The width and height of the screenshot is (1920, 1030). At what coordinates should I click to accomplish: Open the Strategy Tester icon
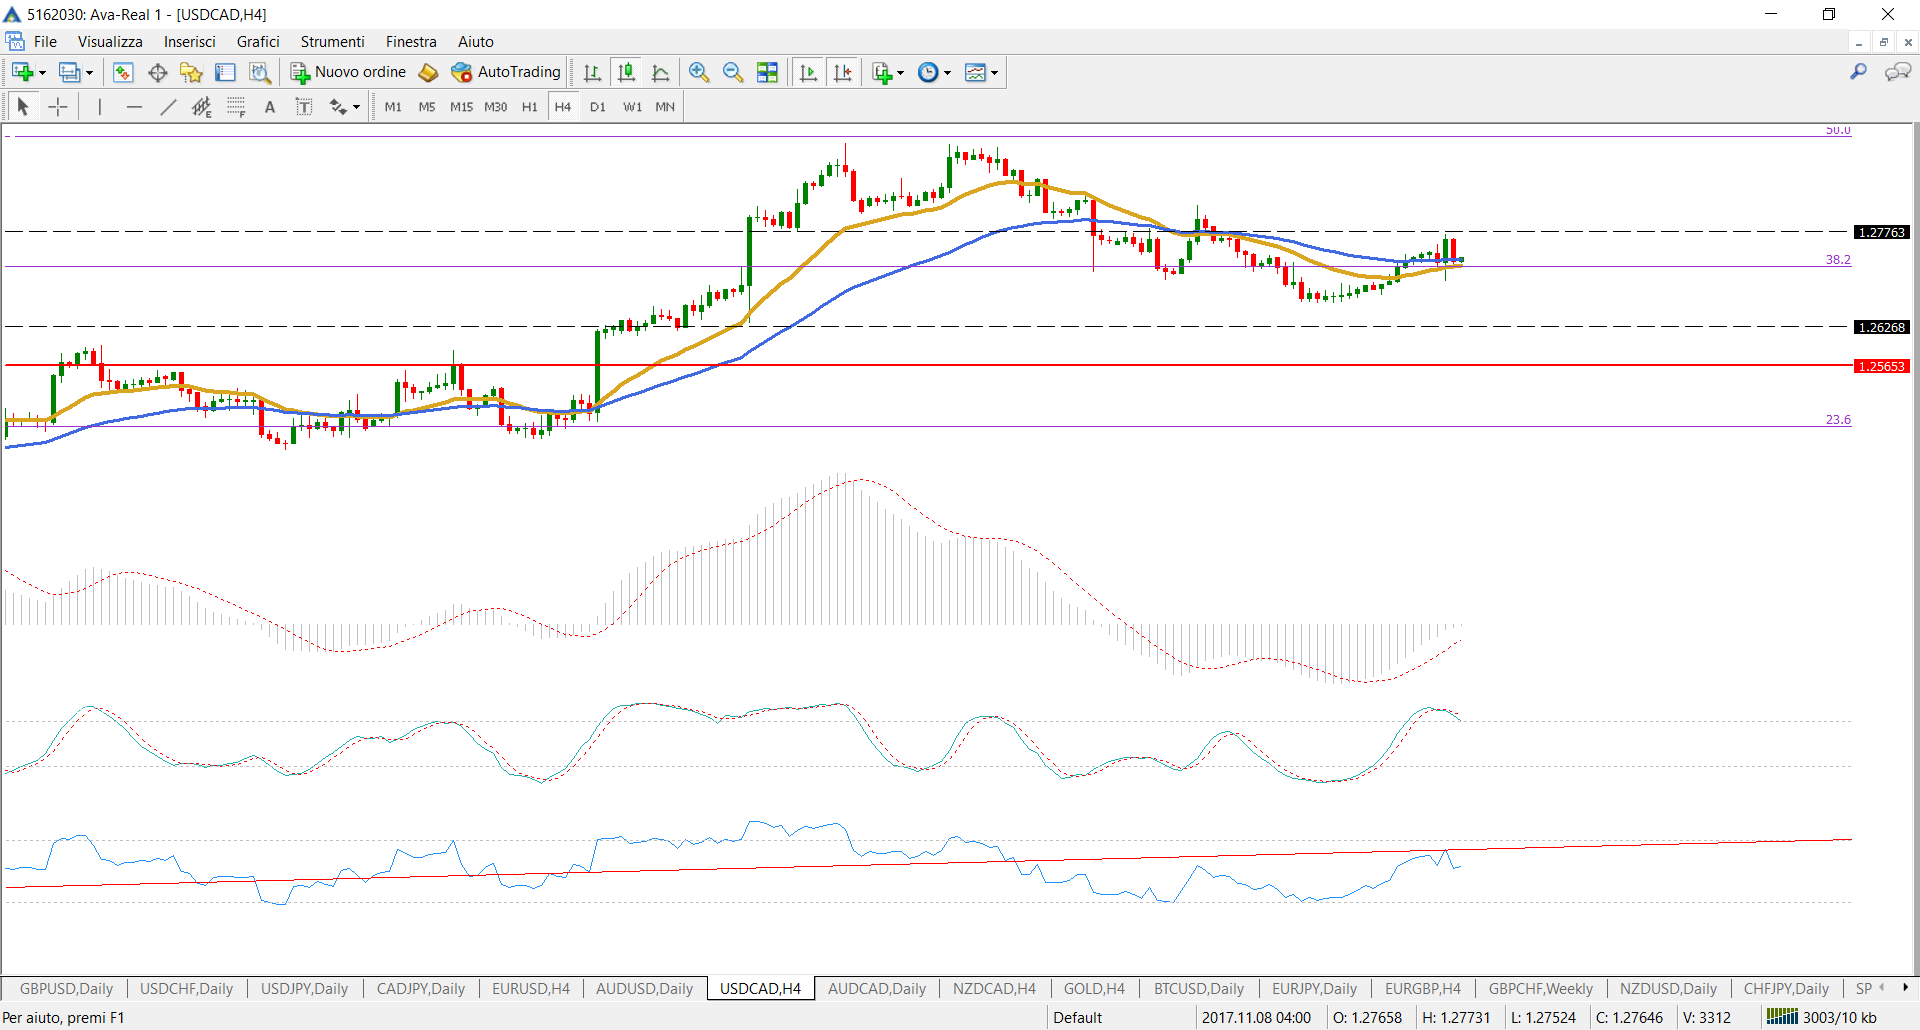pyautogui.click(x=259, y=72)
